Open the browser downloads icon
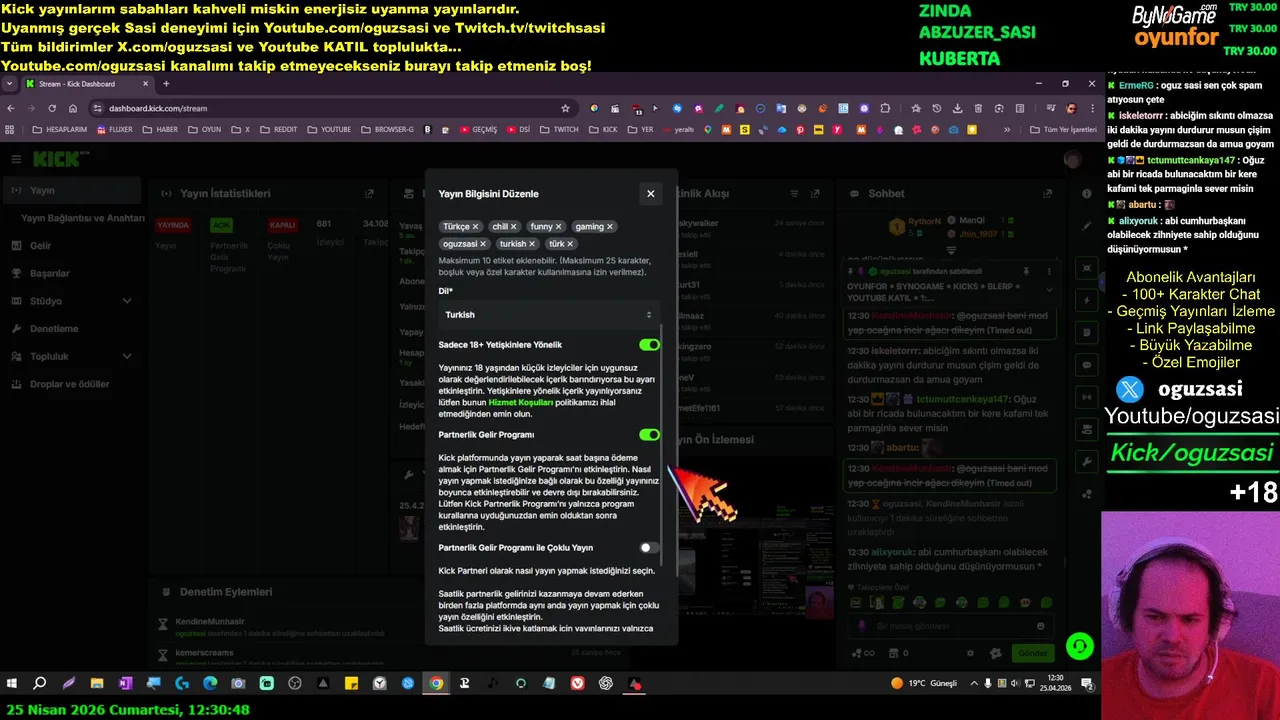 (957, 108)
